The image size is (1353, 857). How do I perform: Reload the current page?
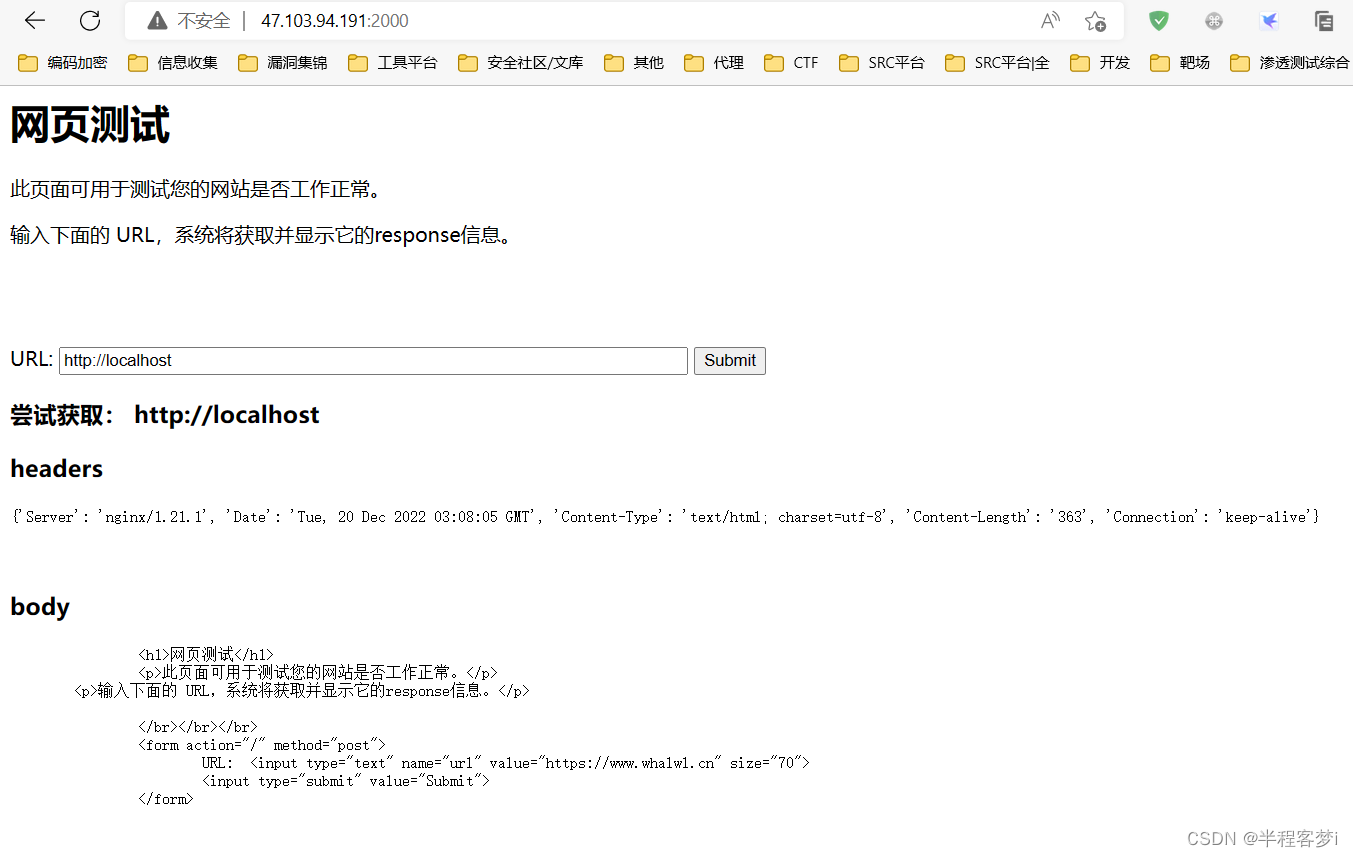point(90,20)
